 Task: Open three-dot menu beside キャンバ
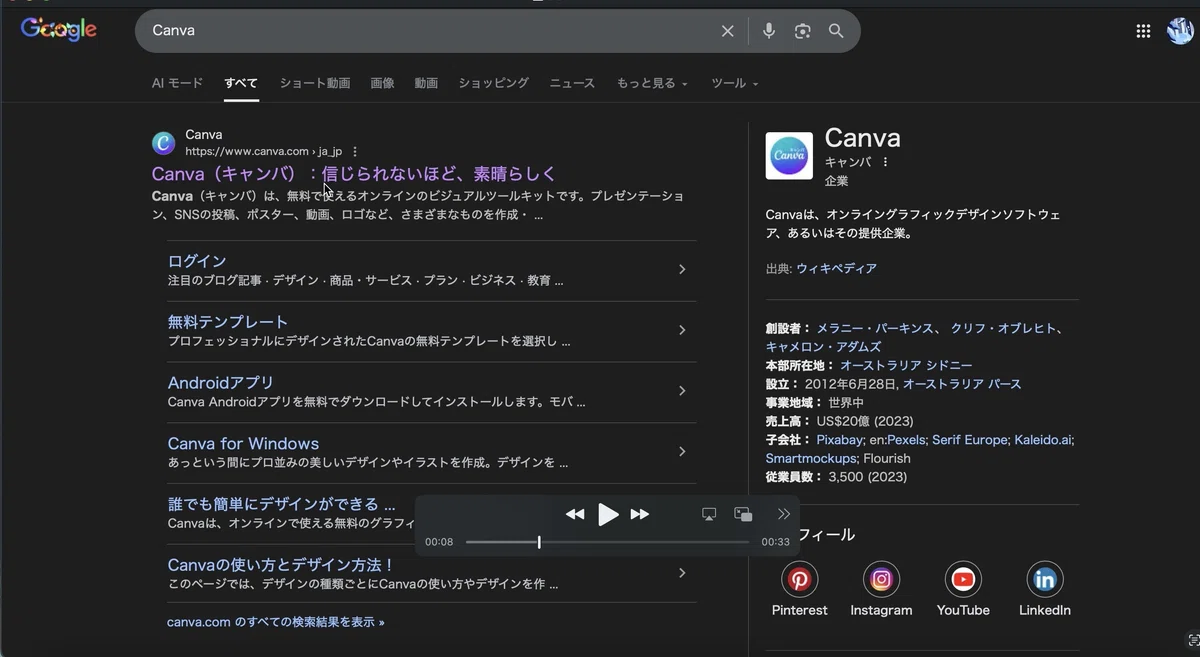[x=885, y=162]
